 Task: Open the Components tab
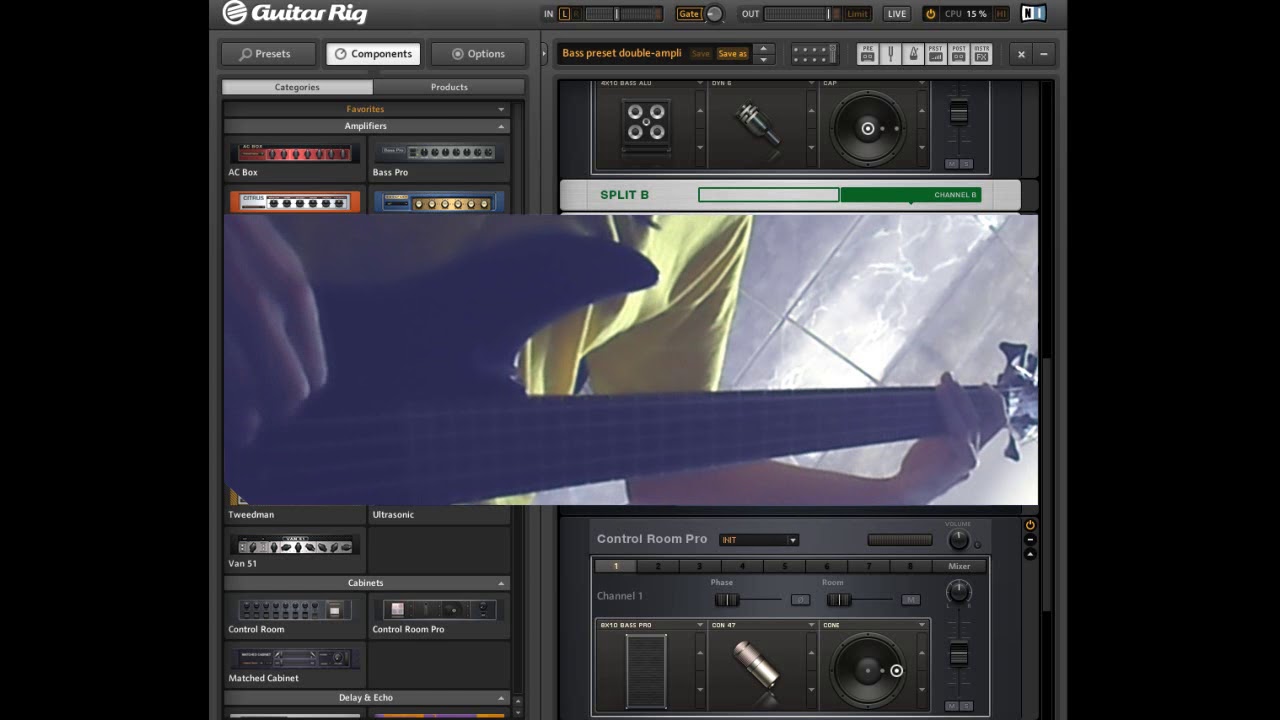click(373, 54)
